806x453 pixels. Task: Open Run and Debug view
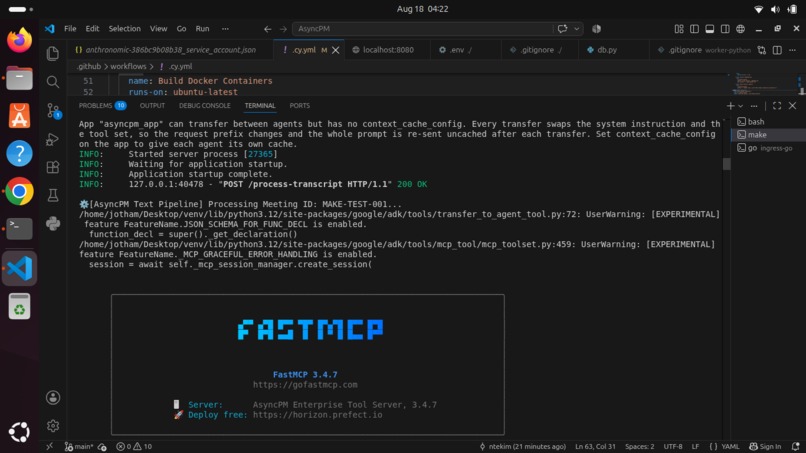pos(52,139)
